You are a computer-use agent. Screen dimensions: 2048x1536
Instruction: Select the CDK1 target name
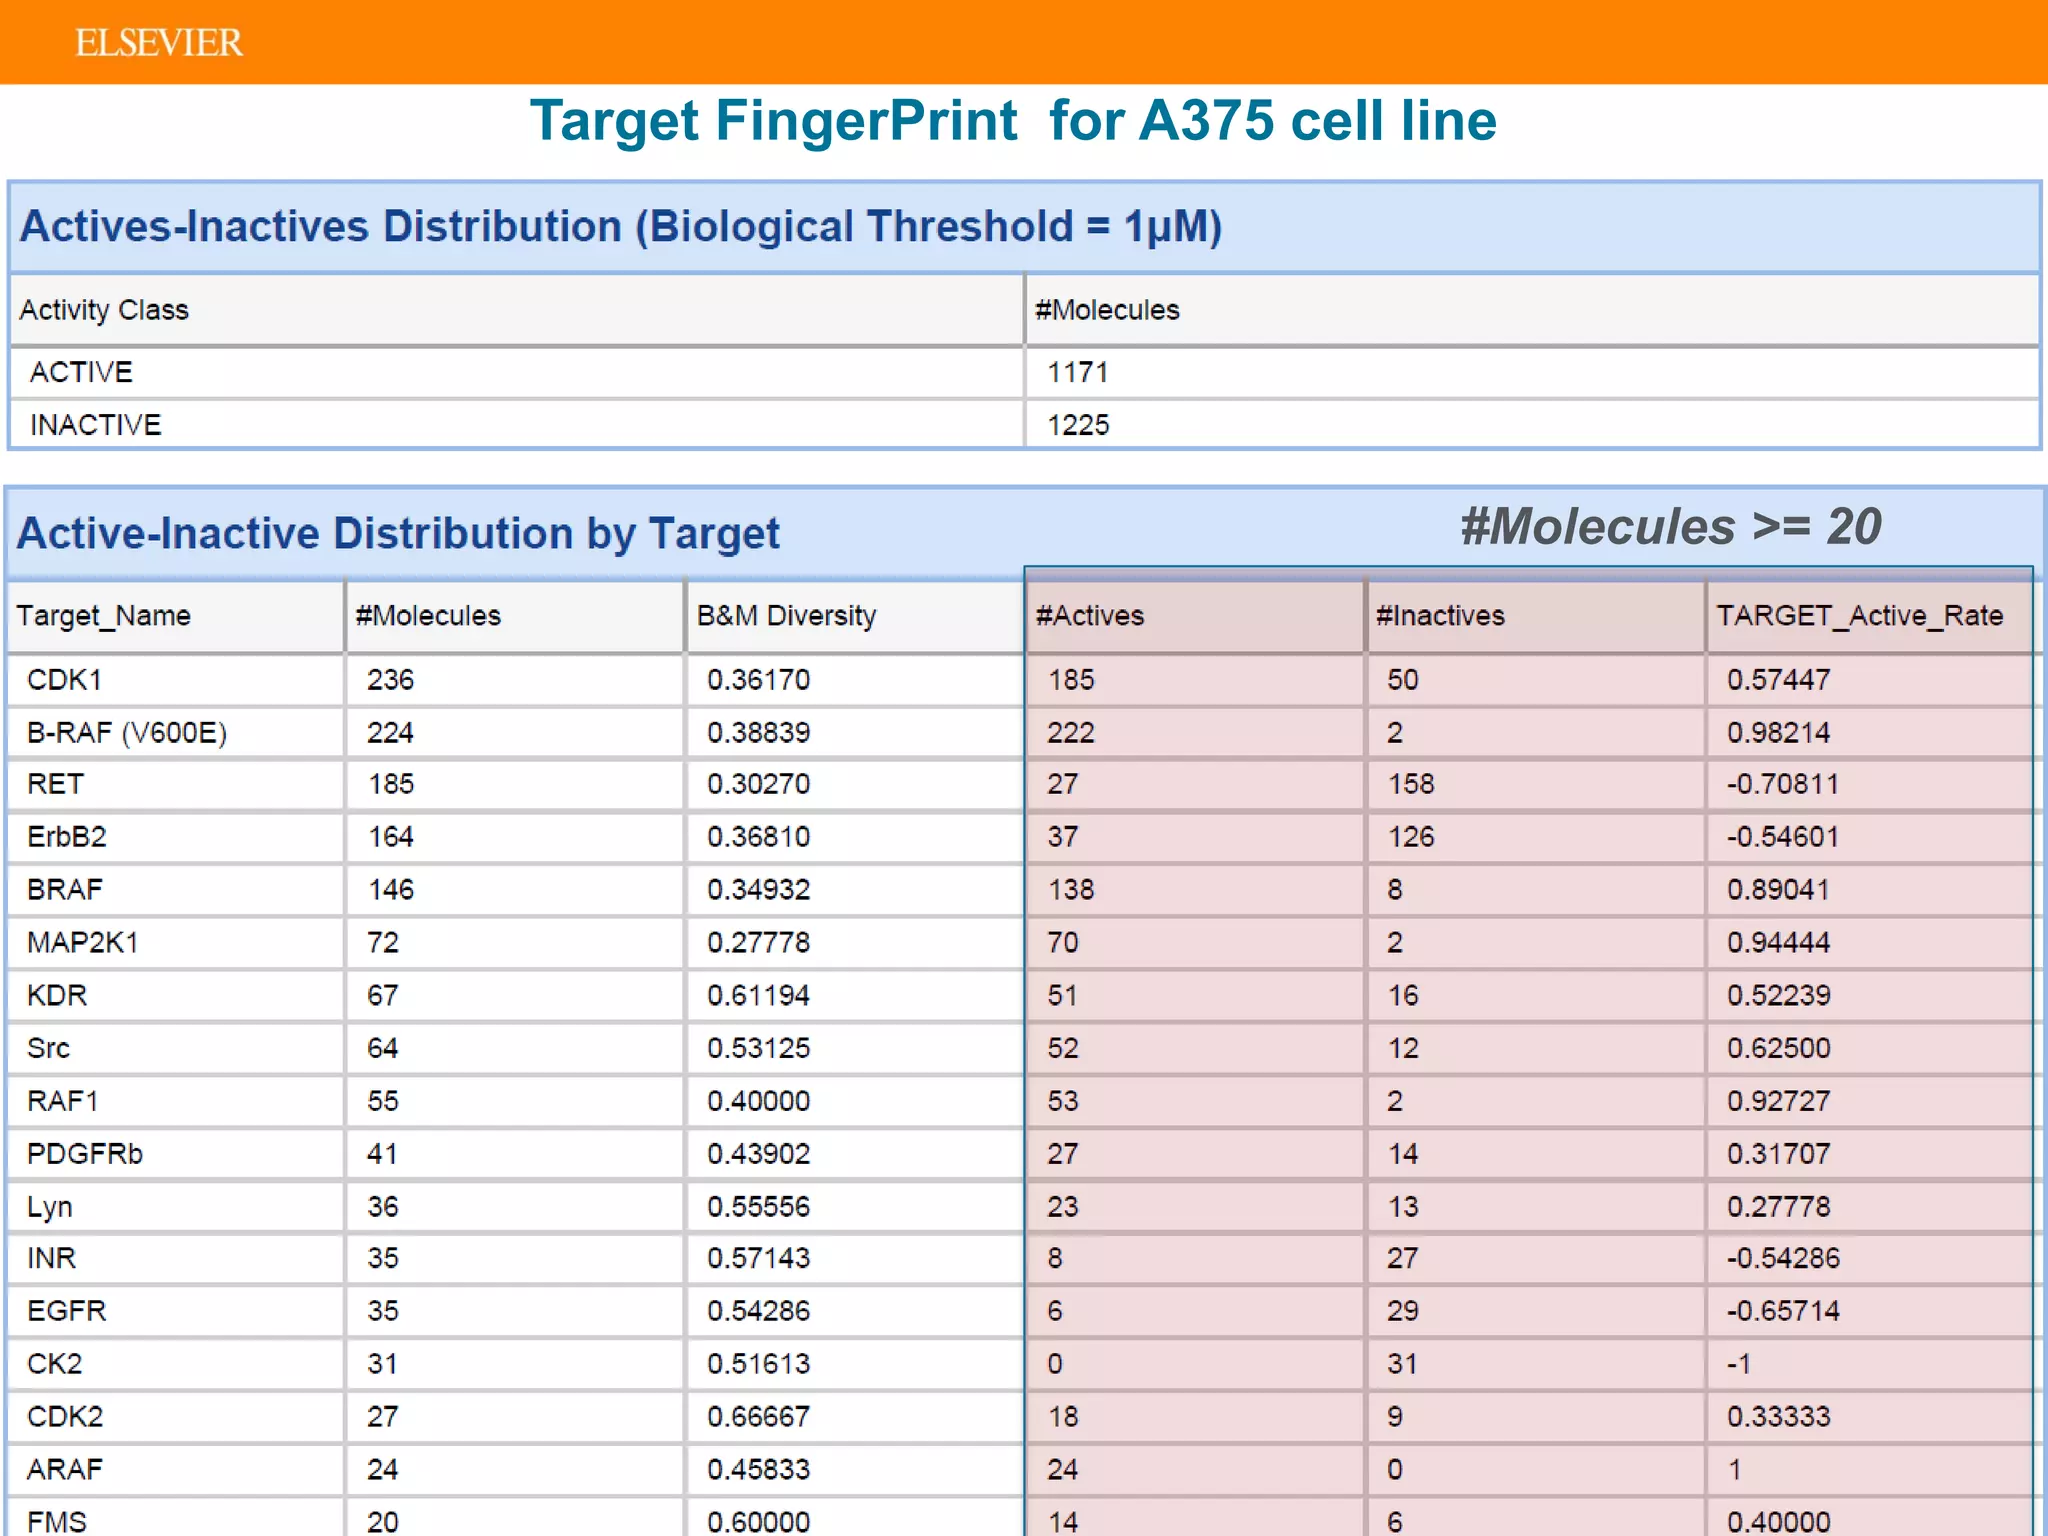tap(65, 680)
